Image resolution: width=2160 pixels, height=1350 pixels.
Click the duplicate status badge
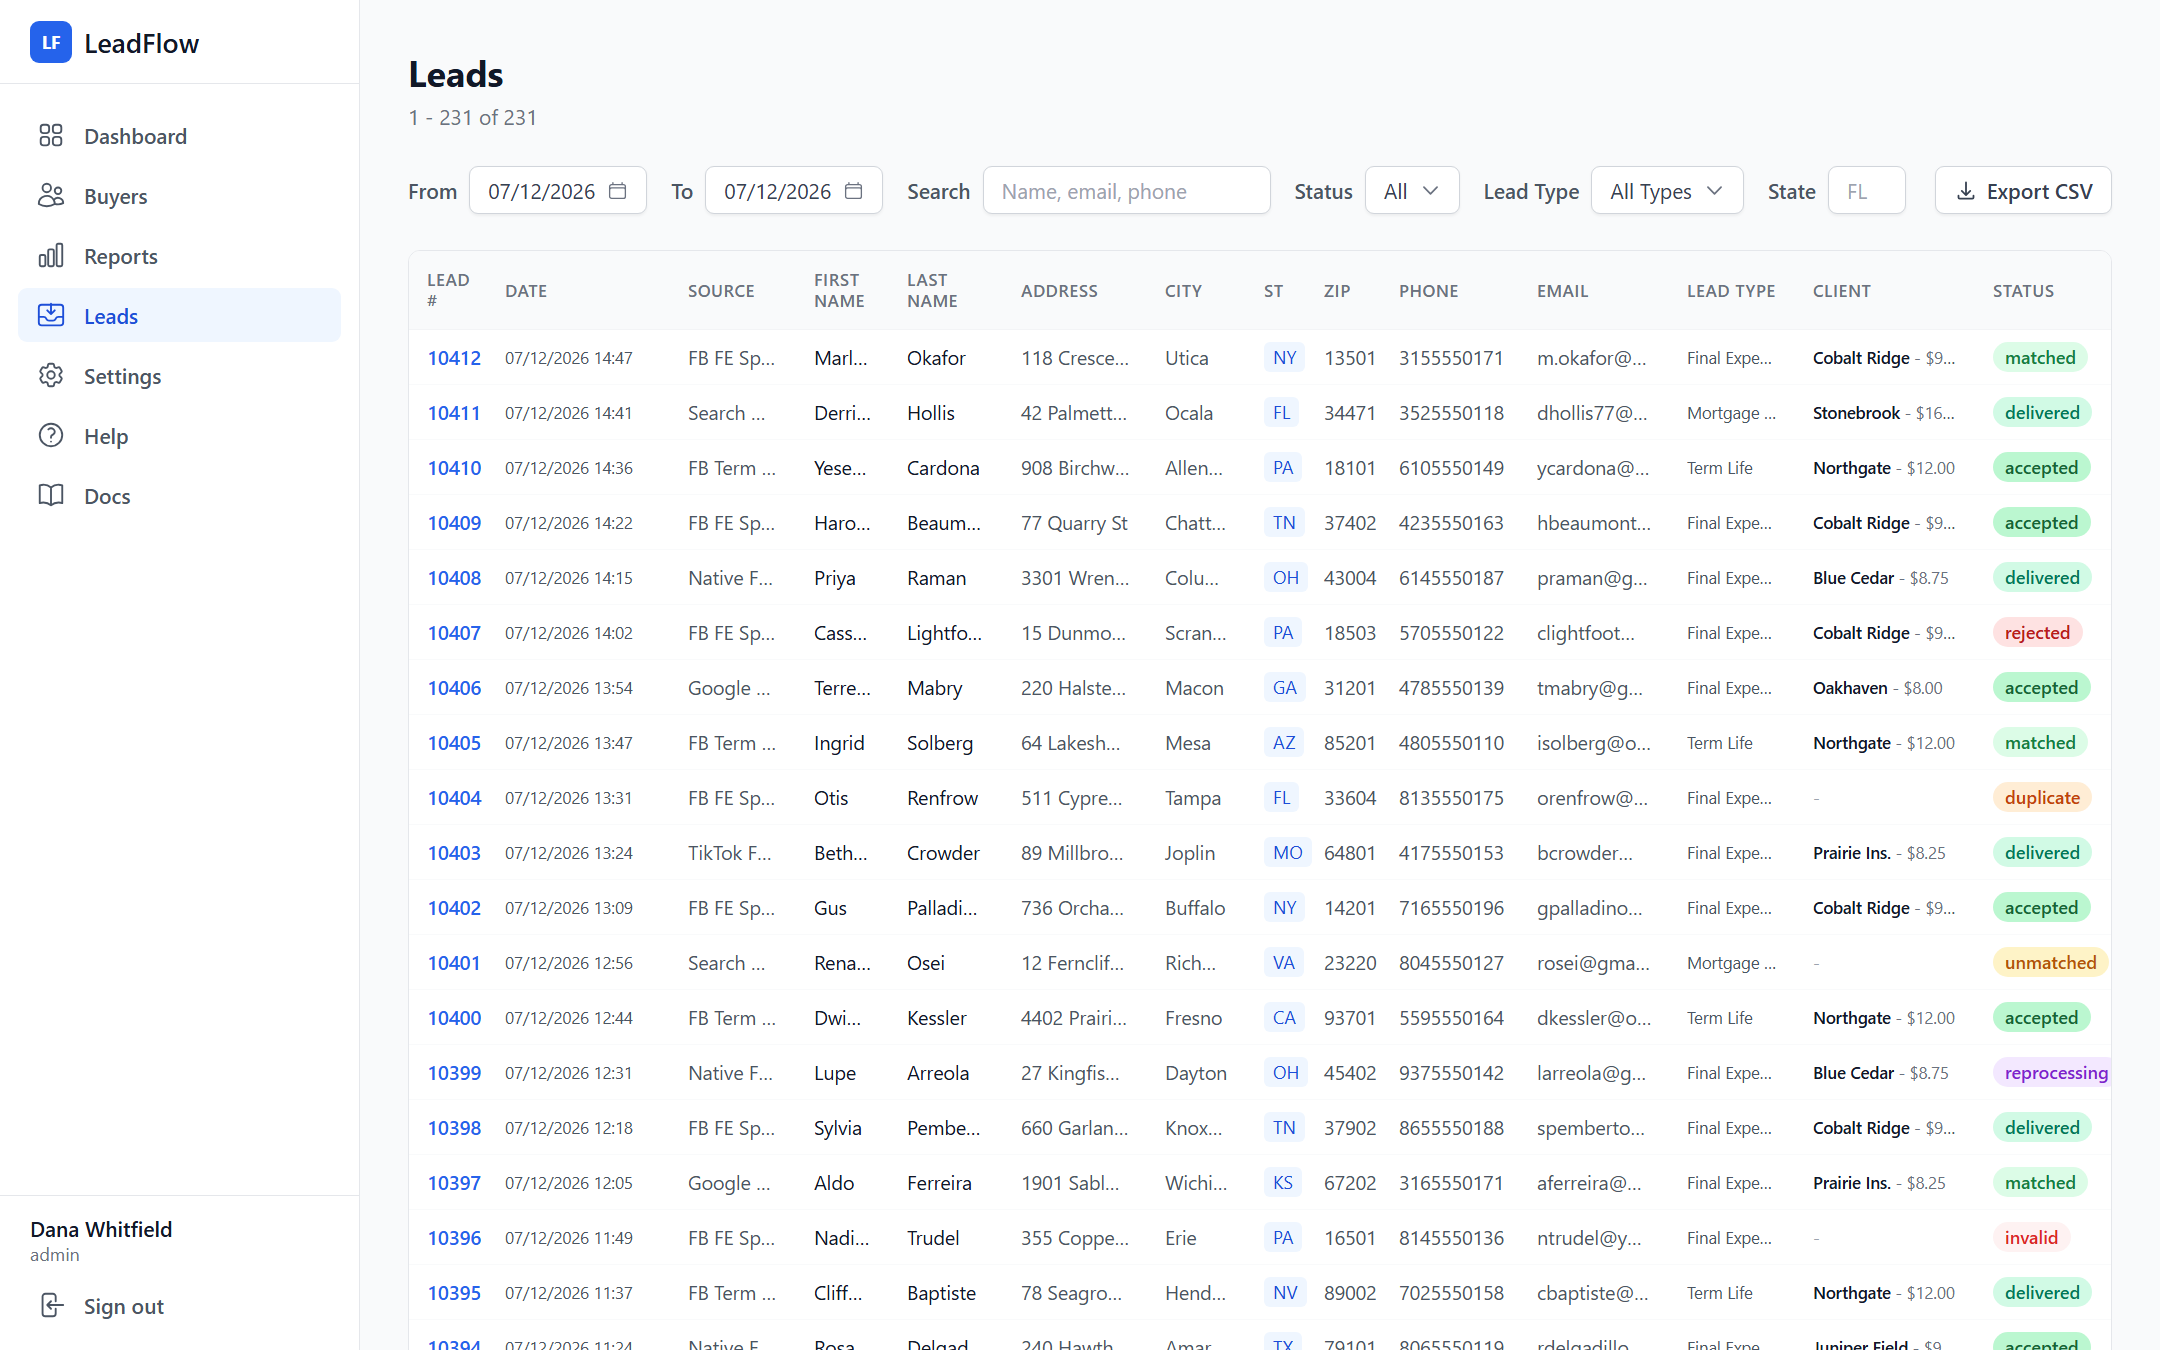coord(2042,797)
